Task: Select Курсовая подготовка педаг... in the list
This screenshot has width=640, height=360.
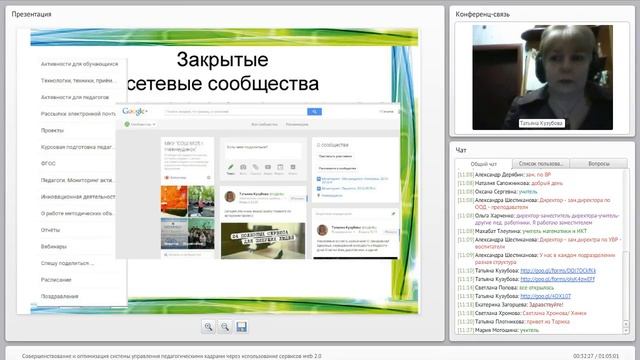Action: coord(78,147)
